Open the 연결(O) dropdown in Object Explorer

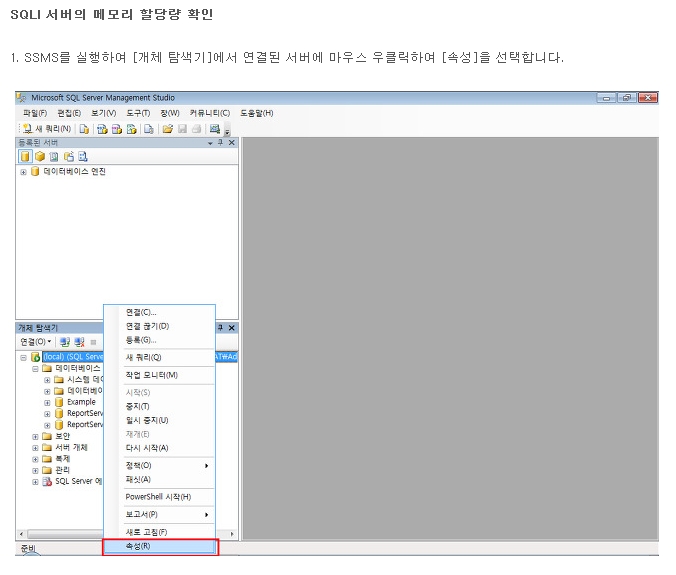pos(36,342)
